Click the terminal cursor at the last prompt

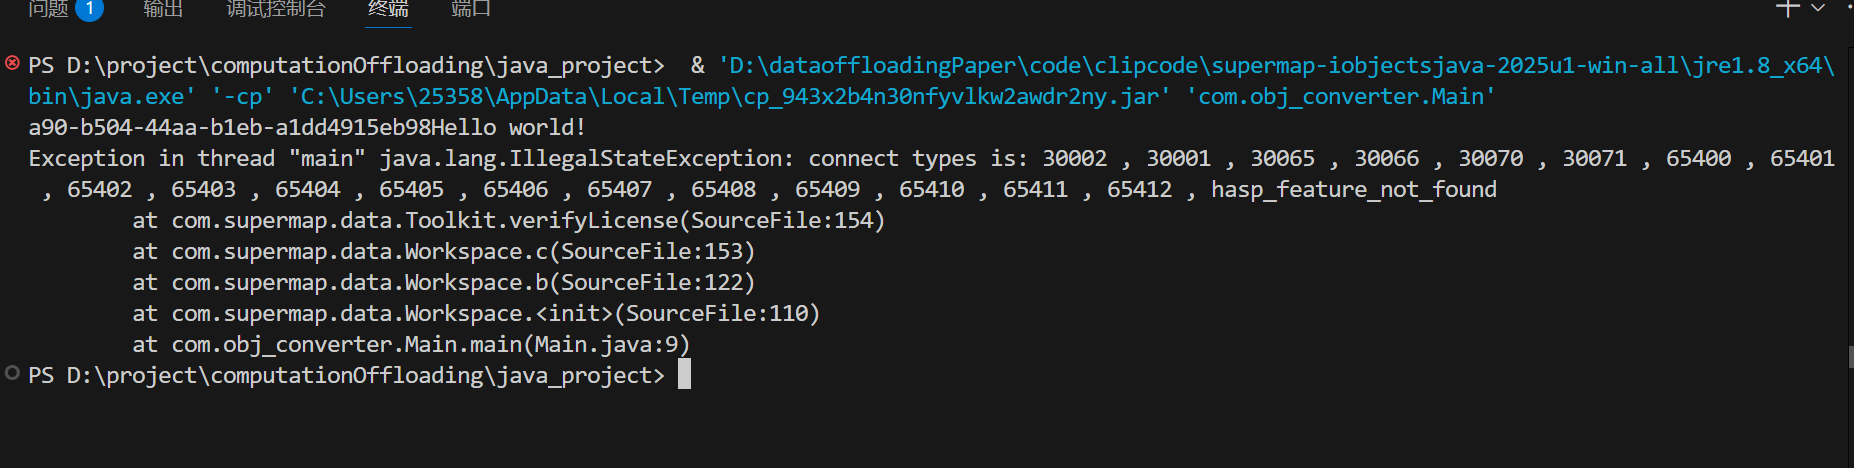click(685, 375)
